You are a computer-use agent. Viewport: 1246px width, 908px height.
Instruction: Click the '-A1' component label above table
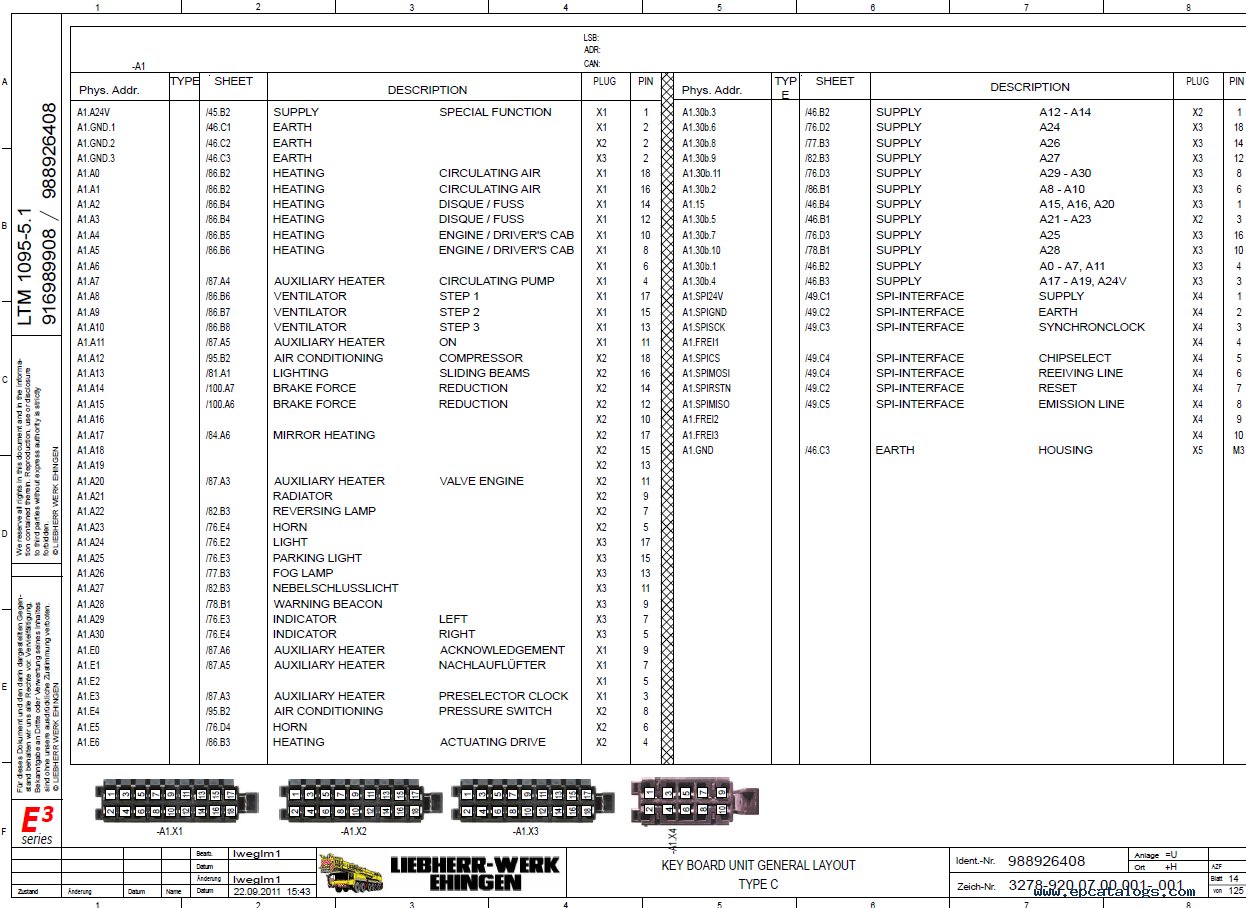[x=139, y=66]
